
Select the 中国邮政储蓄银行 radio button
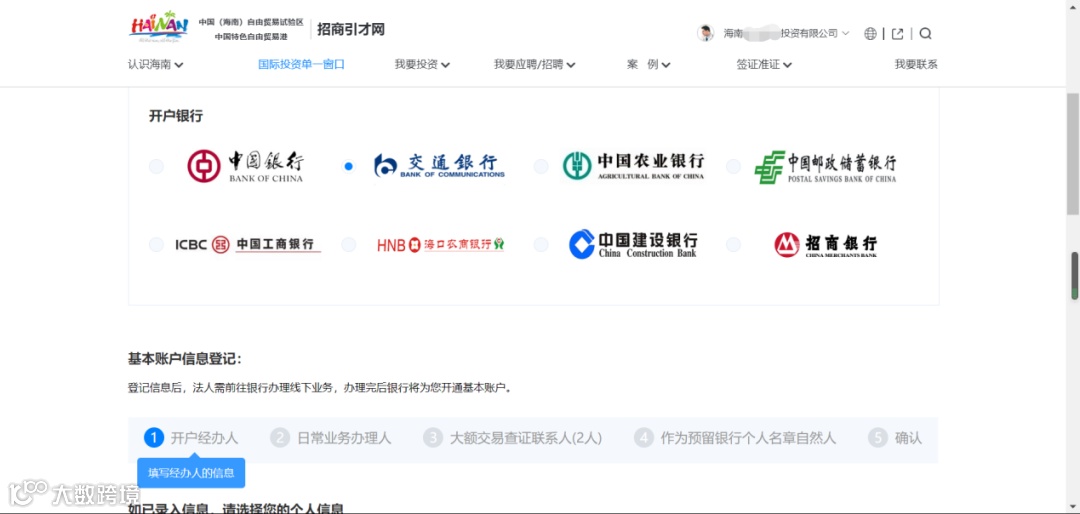coord(734,166)
